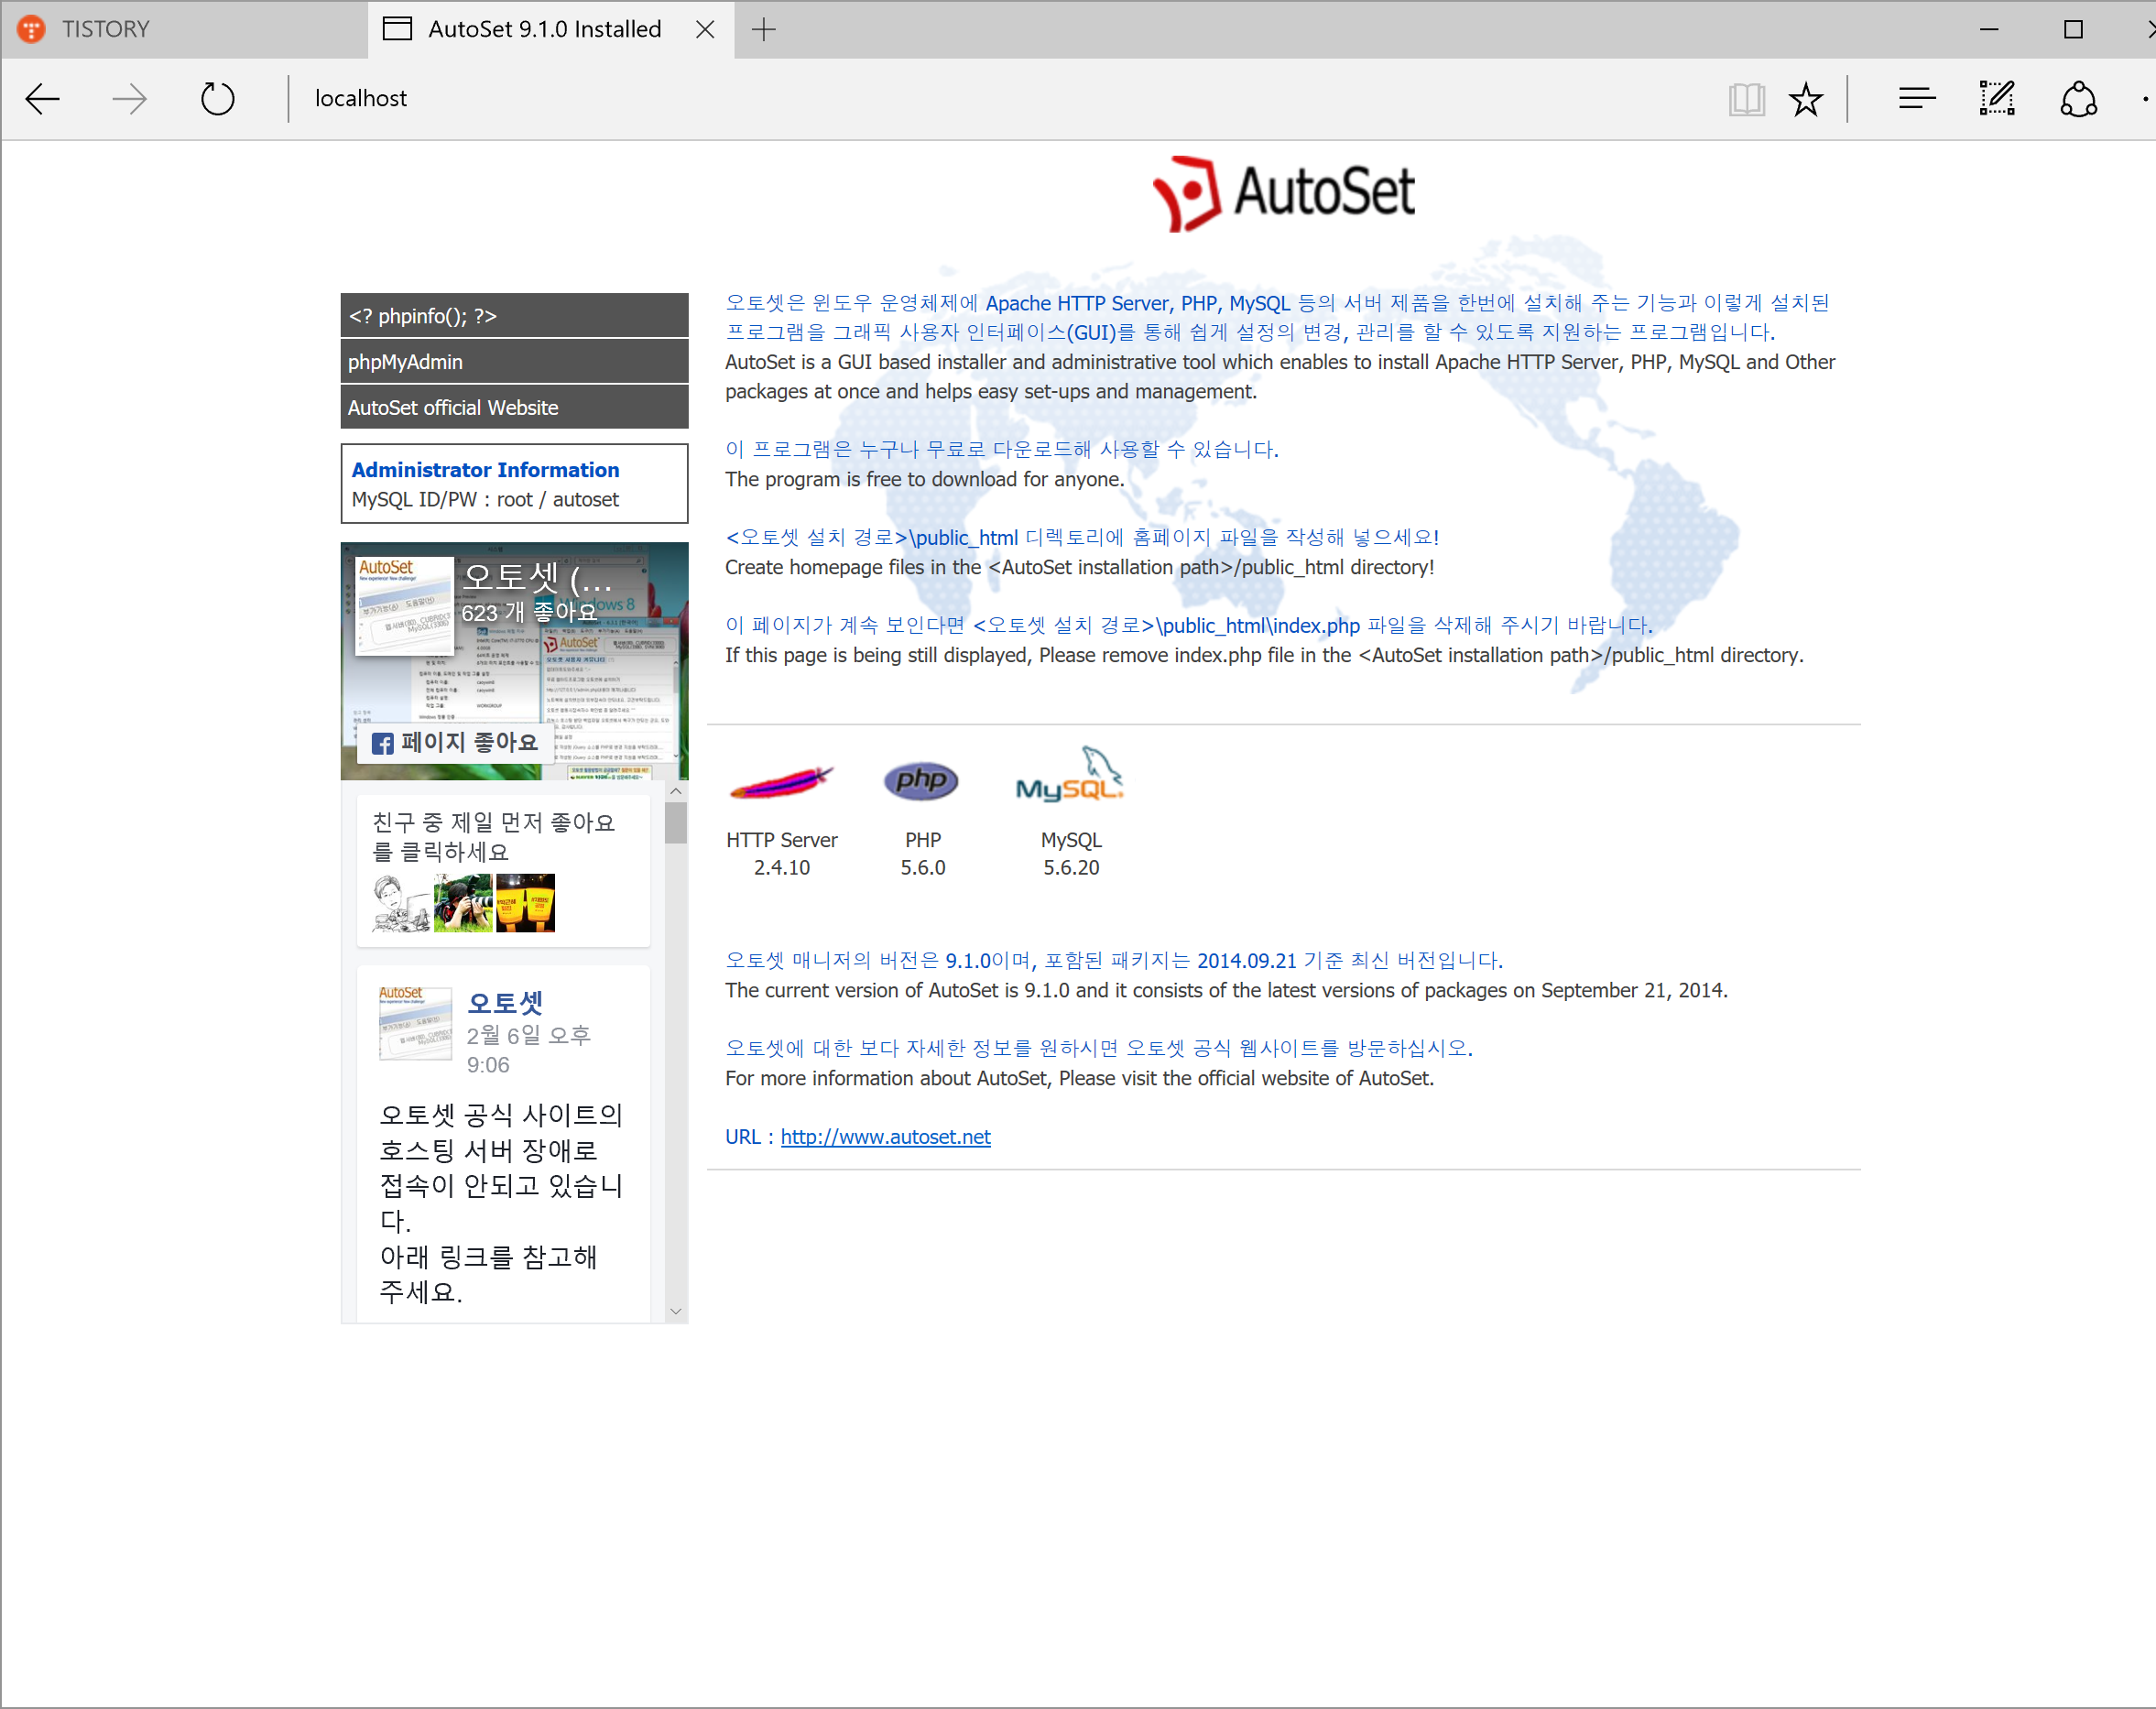The image size is (2156, 1709).
Task: Open a new tab
Action: [764, 29]
